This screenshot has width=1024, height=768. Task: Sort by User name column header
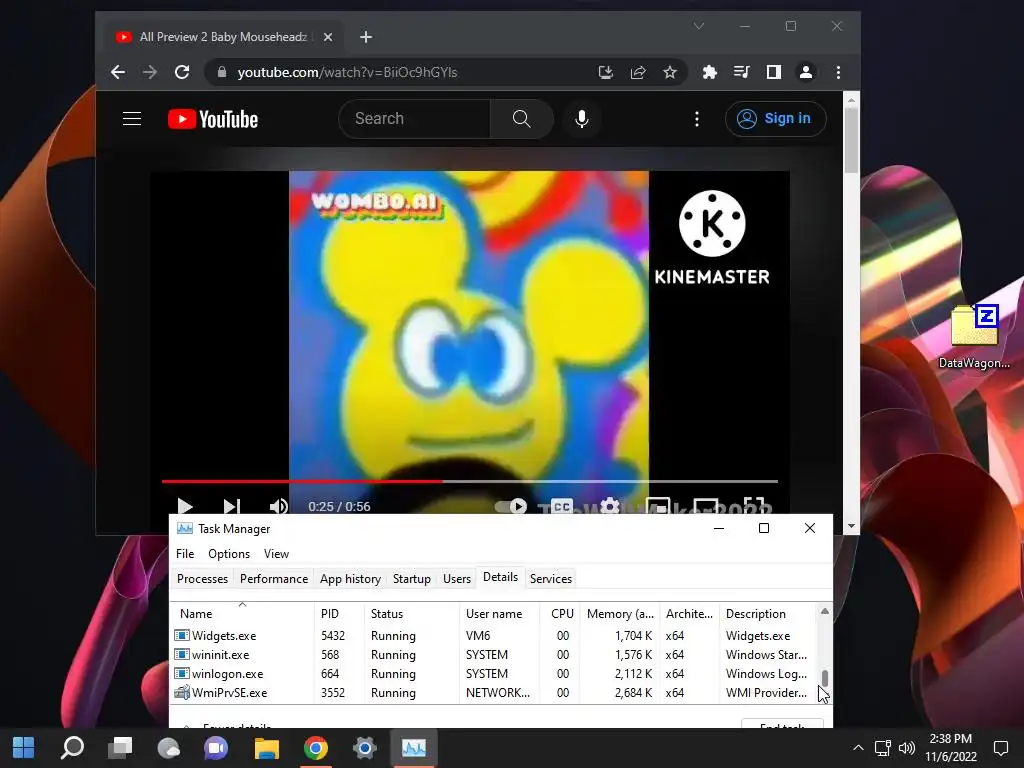click(x=500, y=614)
